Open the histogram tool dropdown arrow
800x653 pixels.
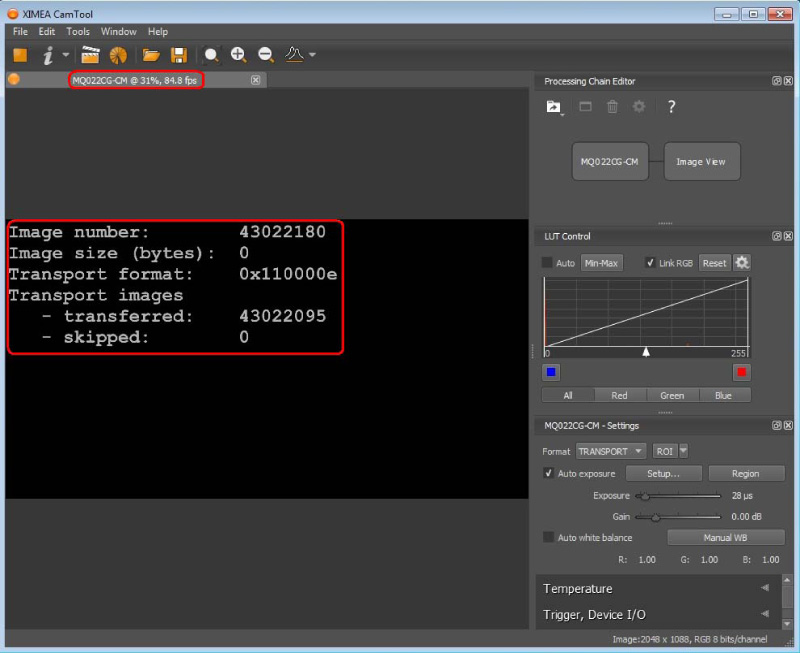[x=312, y=54]
